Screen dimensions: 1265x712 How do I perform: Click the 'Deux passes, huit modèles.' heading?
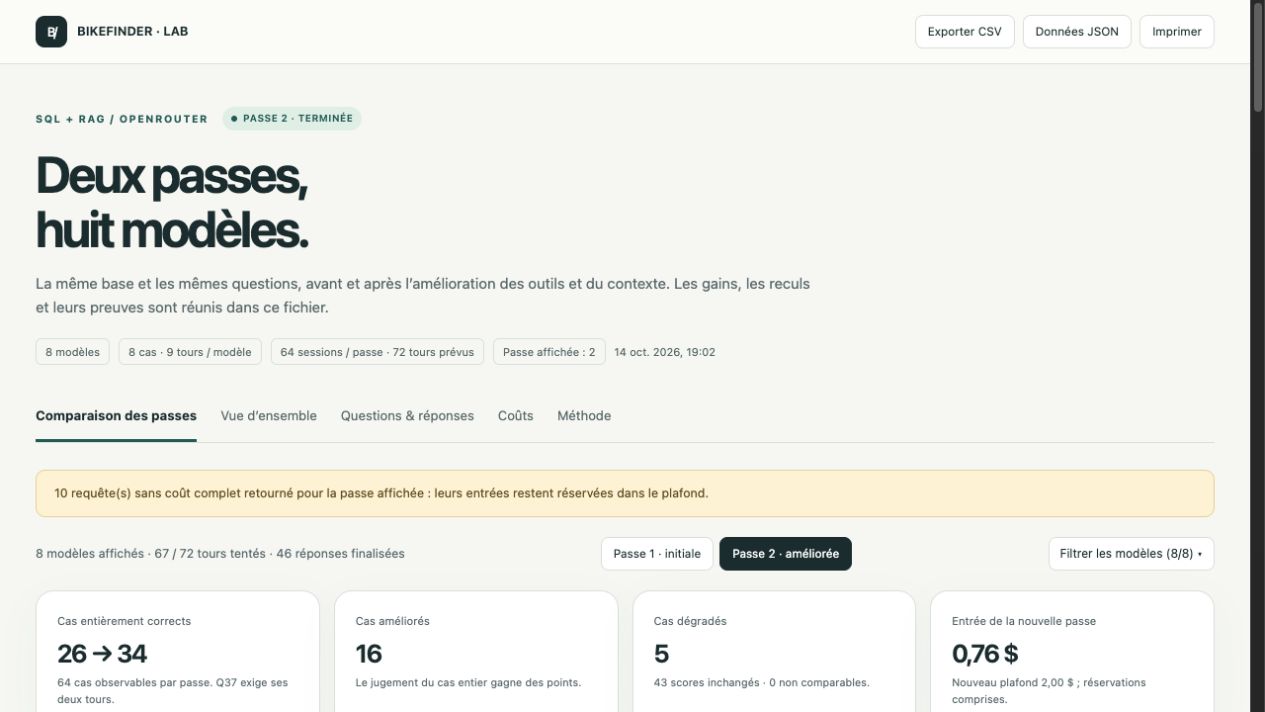[172, 203]
